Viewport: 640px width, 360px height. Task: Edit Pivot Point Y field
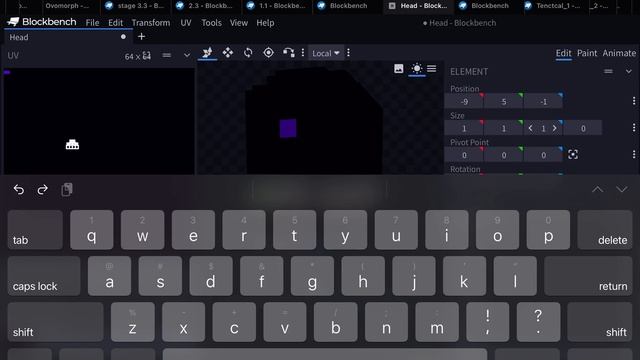point(504,156)
